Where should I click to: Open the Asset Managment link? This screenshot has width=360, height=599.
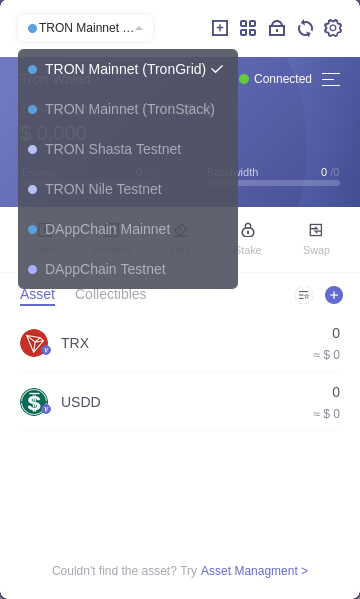[254, 571]
